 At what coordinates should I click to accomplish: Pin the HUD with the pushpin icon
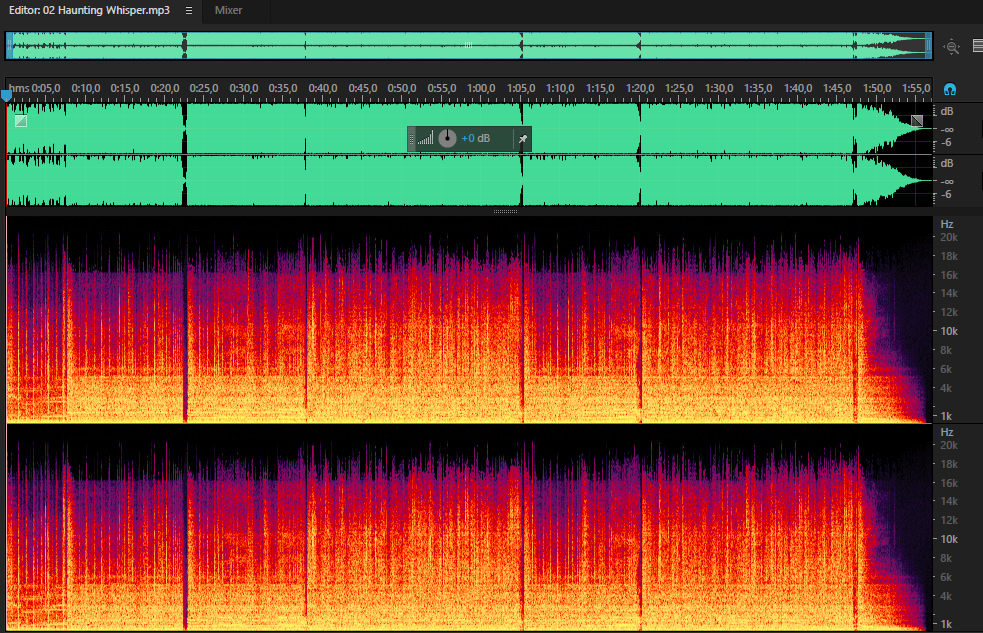(522, 139)
